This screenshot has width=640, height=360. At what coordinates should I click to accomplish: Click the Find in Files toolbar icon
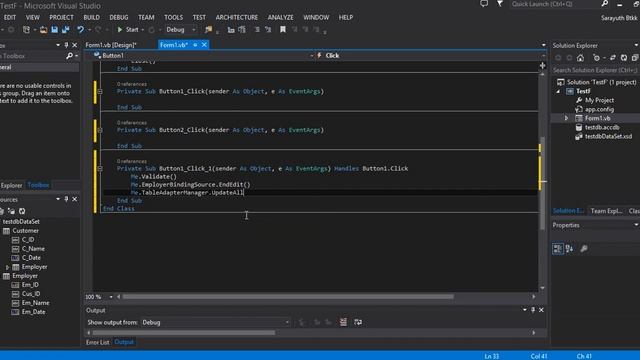click(208, 30)
